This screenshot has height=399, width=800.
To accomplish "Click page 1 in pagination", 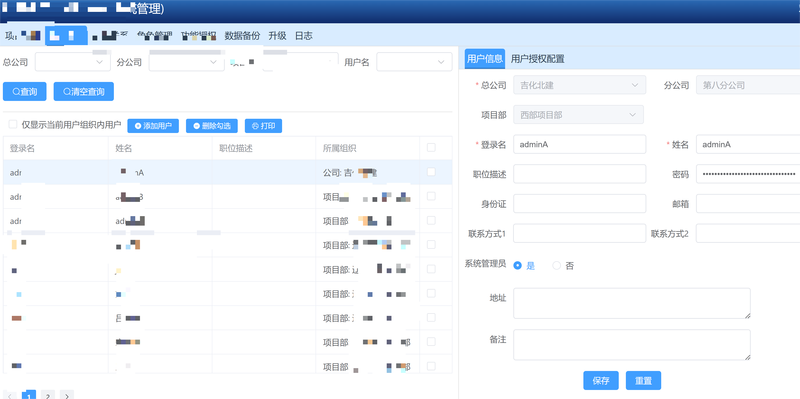I will coord(29,395).
